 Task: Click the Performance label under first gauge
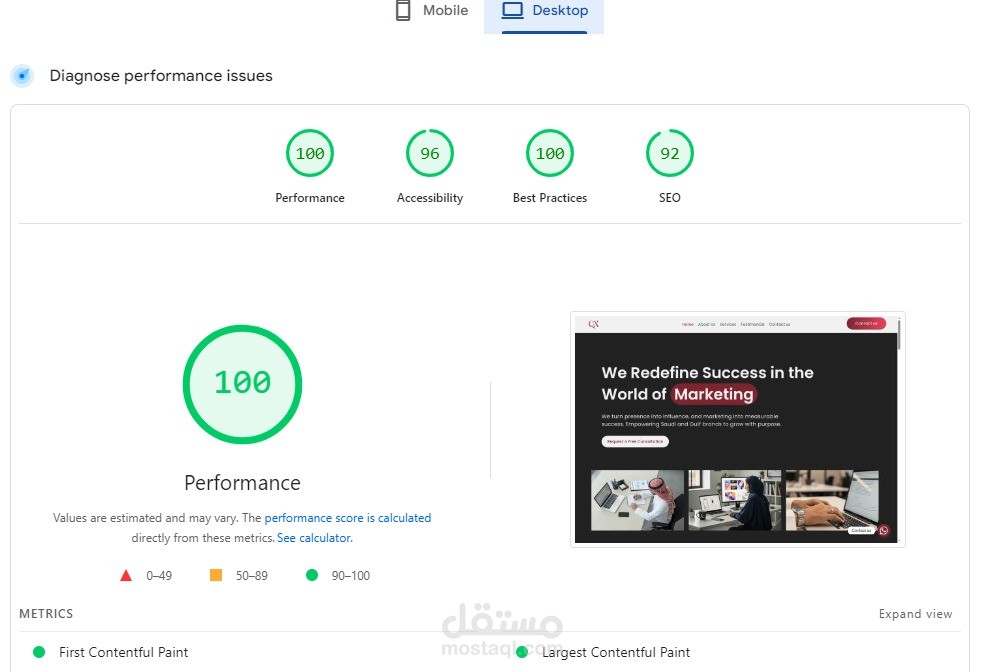[x=310, y=198]
